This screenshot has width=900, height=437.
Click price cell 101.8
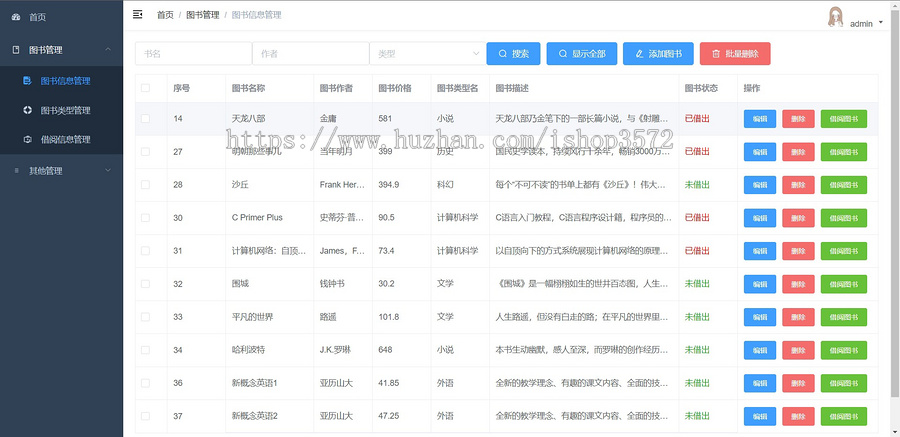389,317
